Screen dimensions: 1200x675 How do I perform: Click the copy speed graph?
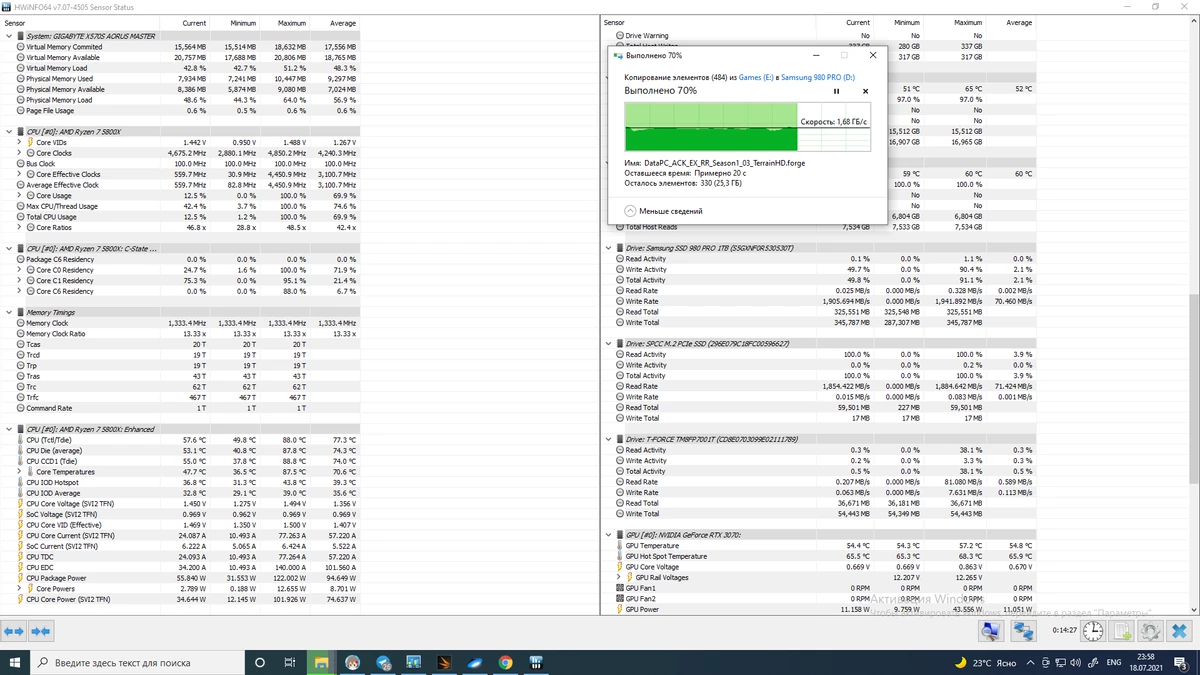point(747,125)
